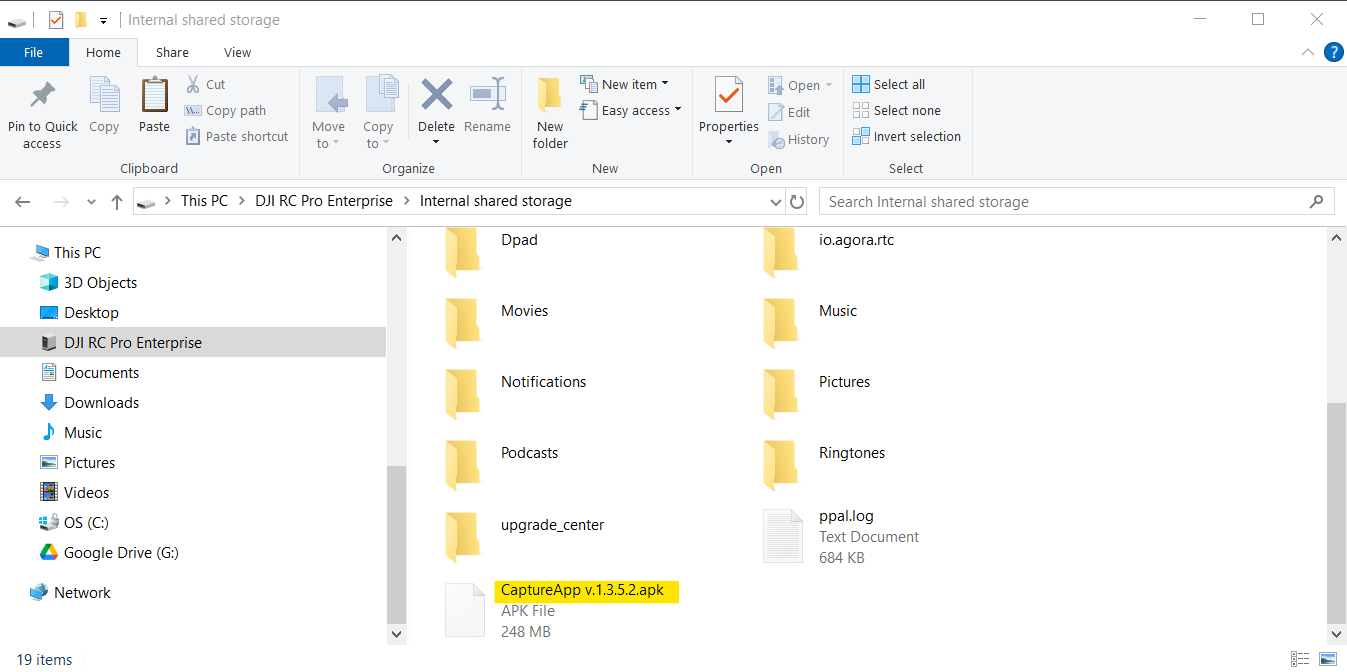Click the Search Internal shared storage field

click(1065, 202)
